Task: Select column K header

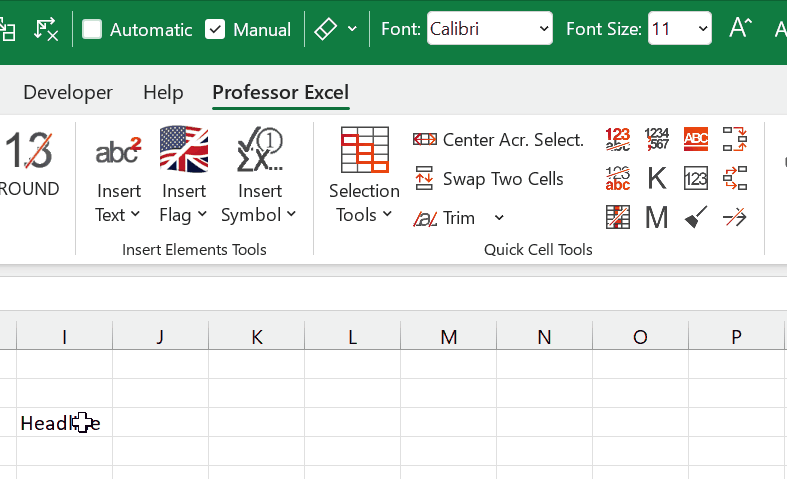Action: click(x=256, y=336)
